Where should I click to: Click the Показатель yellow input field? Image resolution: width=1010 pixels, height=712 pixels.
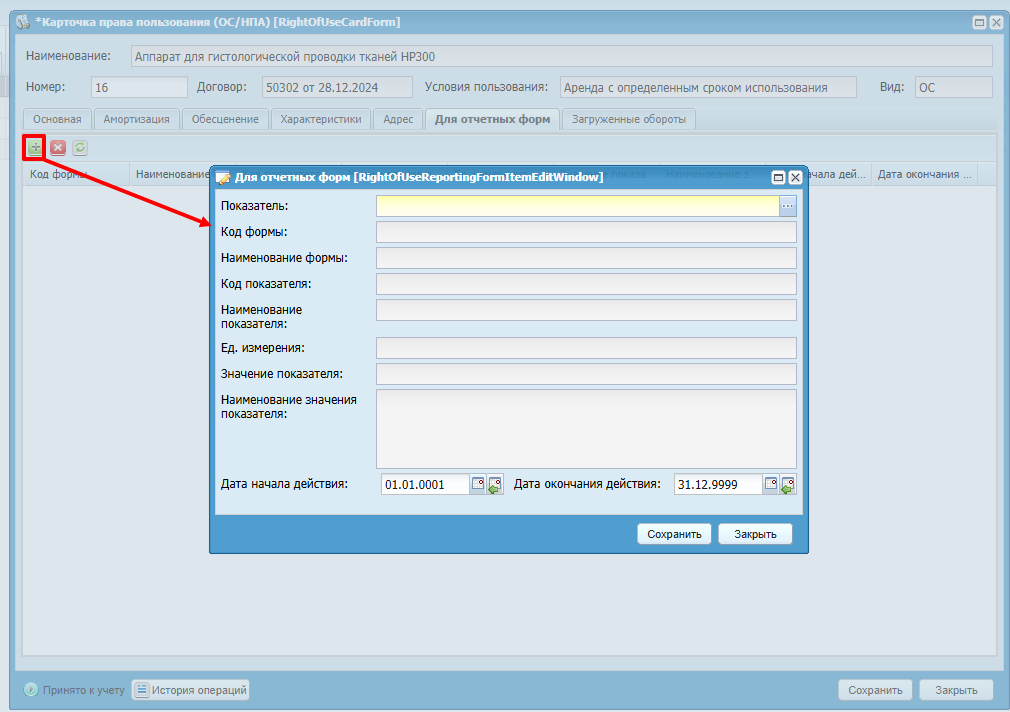click(577, 206)
